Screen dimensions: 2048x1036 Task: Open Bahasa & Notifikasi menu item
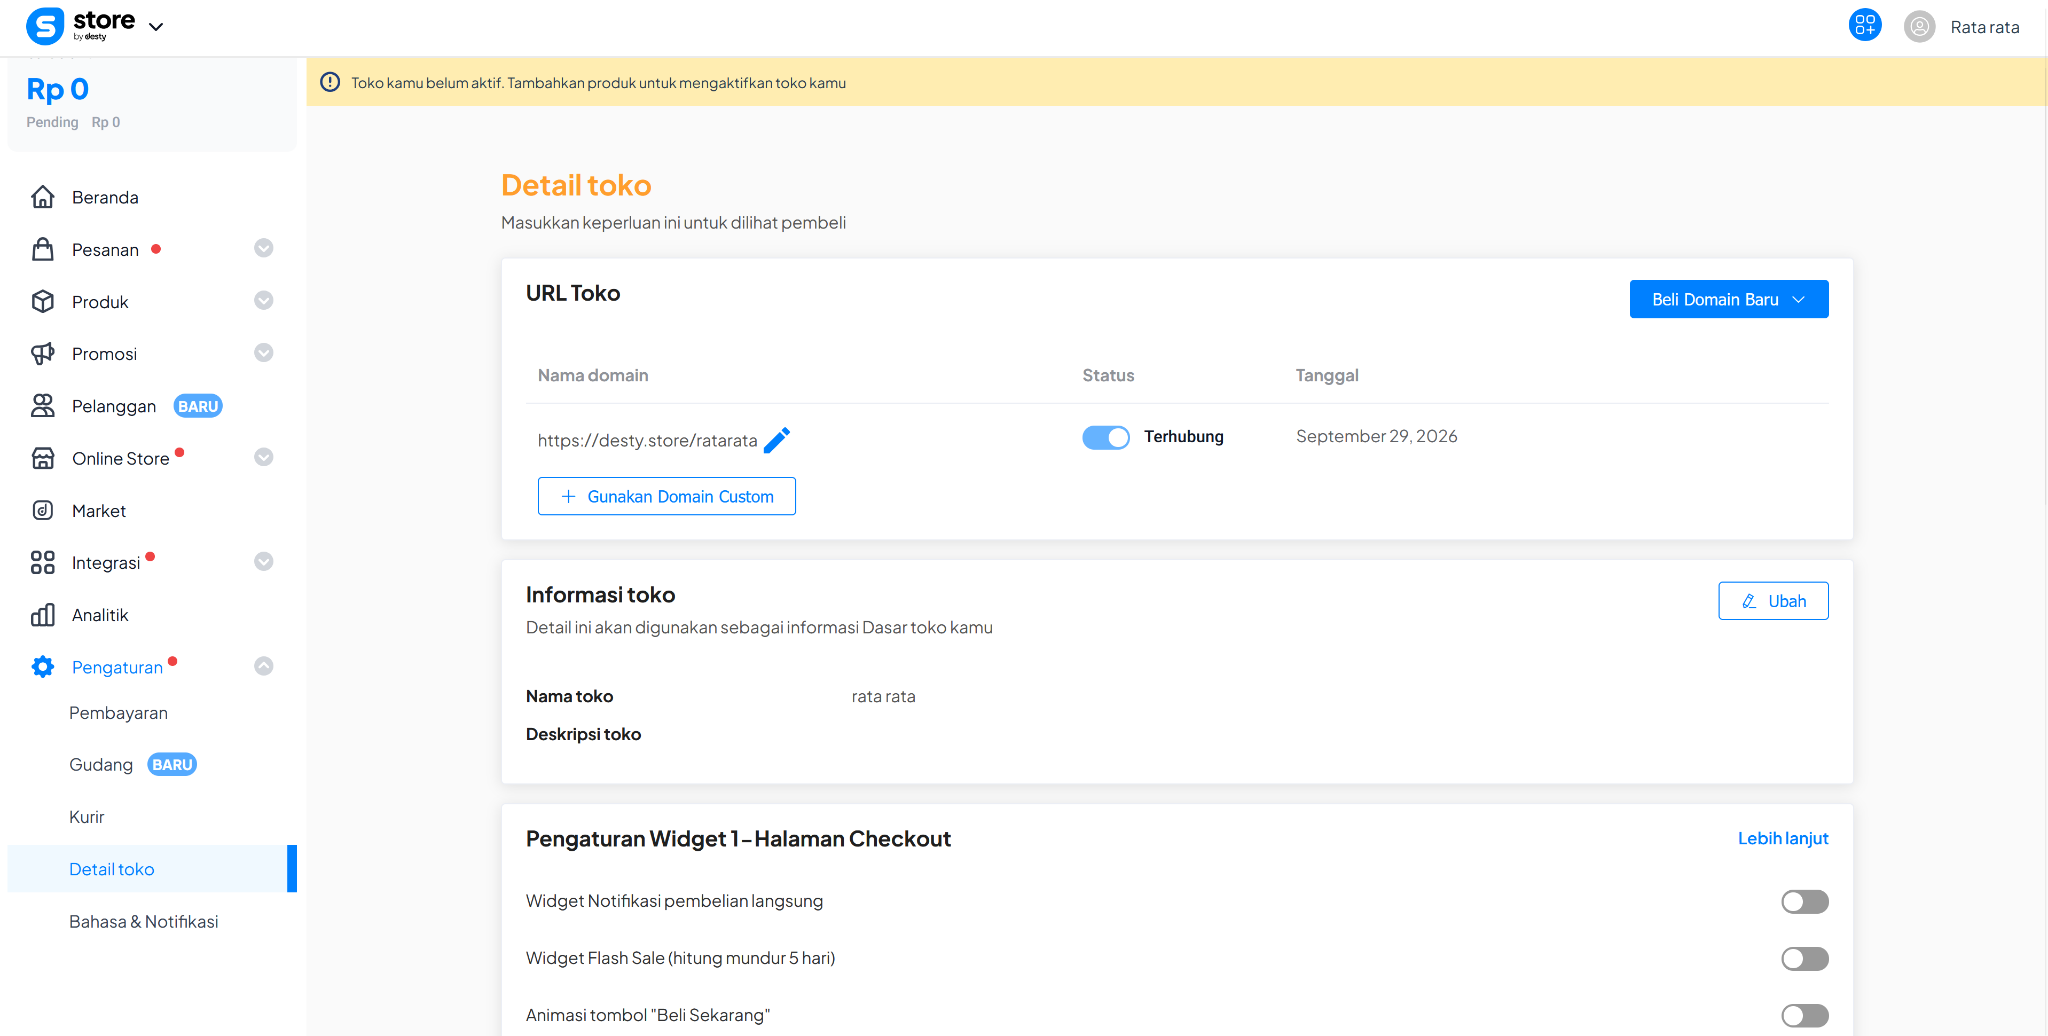pyautogui.click(x=144, y=922)
